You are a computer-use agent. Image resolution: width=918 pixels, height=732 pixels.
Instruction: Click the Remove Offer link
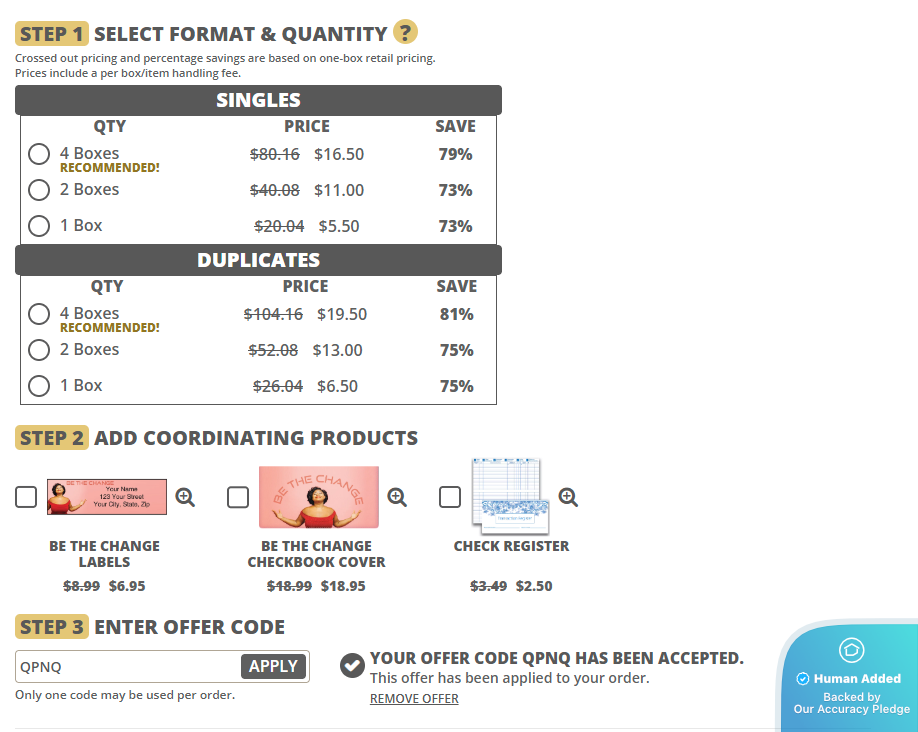414,699
